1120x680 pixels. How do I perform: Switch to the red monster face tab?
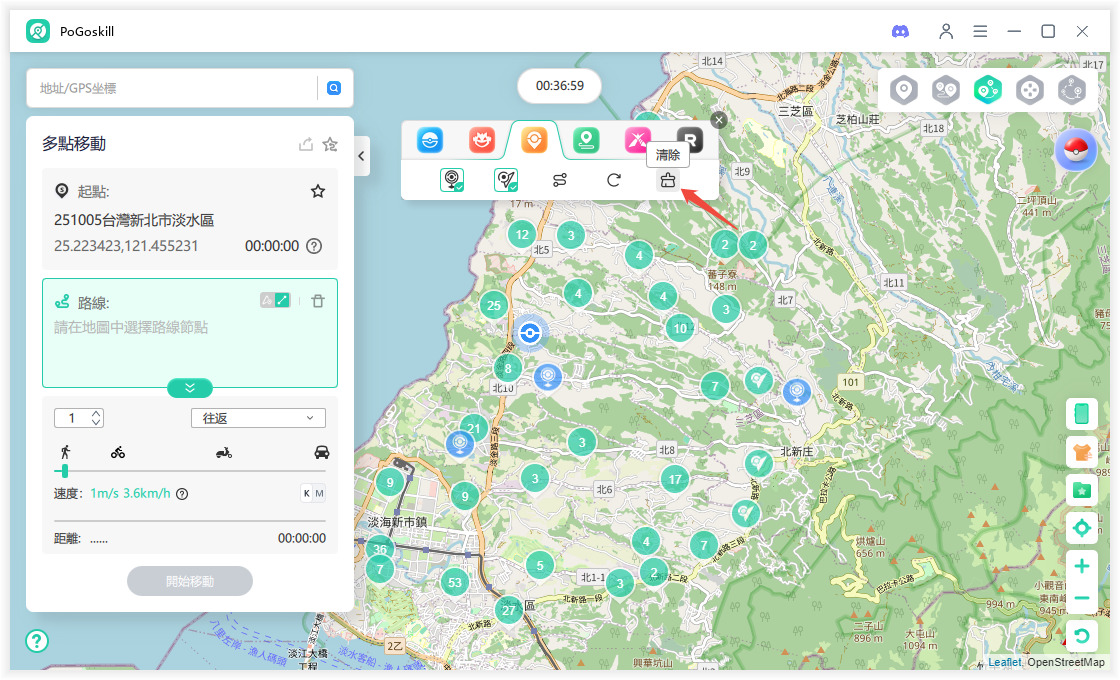coord(482,140)
